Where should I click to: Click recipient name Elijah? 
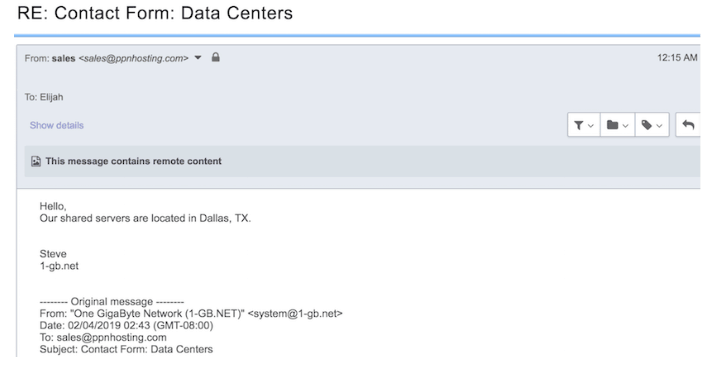click(51, 97)
